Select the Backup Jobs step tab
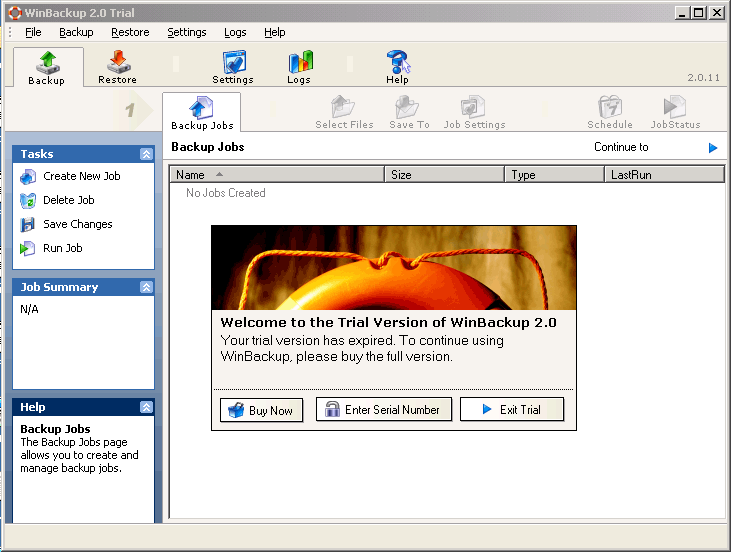The height and width of the screenshot is (552, 731). [x=202, y=113]
